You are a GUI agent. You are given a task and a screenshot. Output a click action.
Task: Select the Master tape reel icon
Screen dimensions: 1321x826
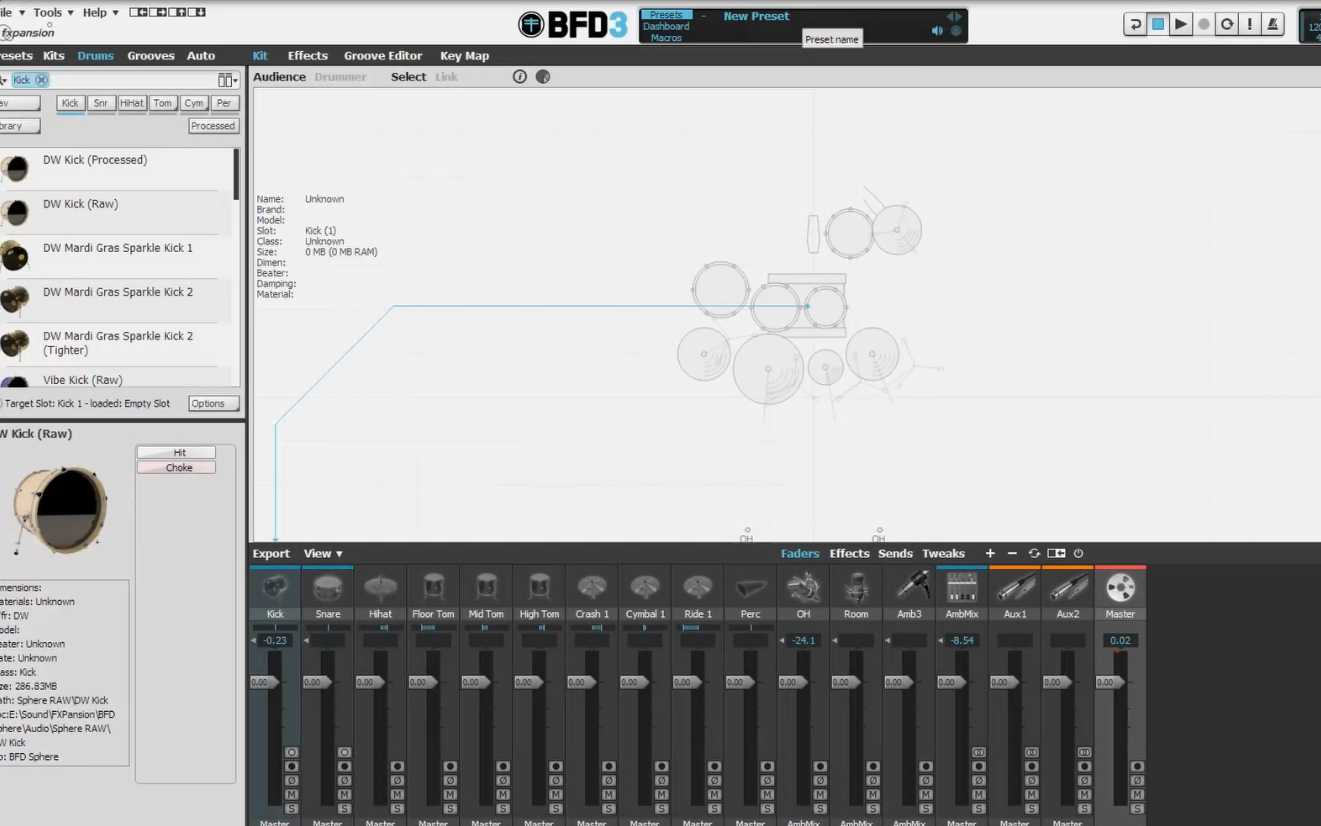tap(1120, 588)
